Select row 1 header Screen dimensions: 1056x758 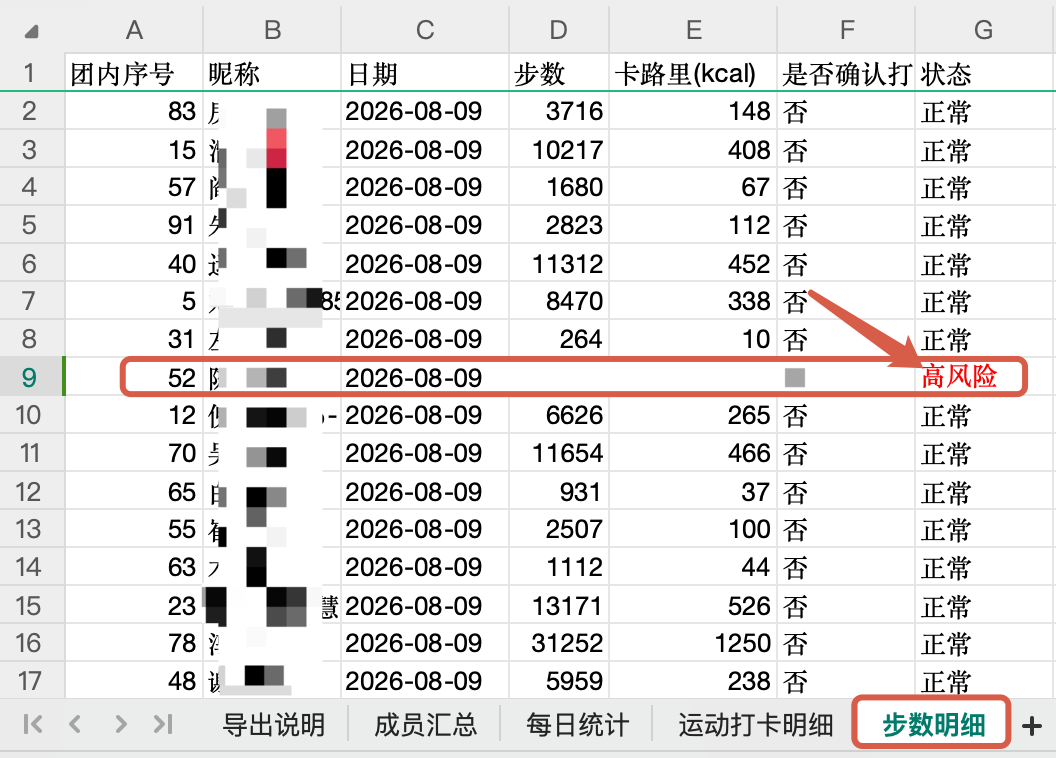coord(29,73)
